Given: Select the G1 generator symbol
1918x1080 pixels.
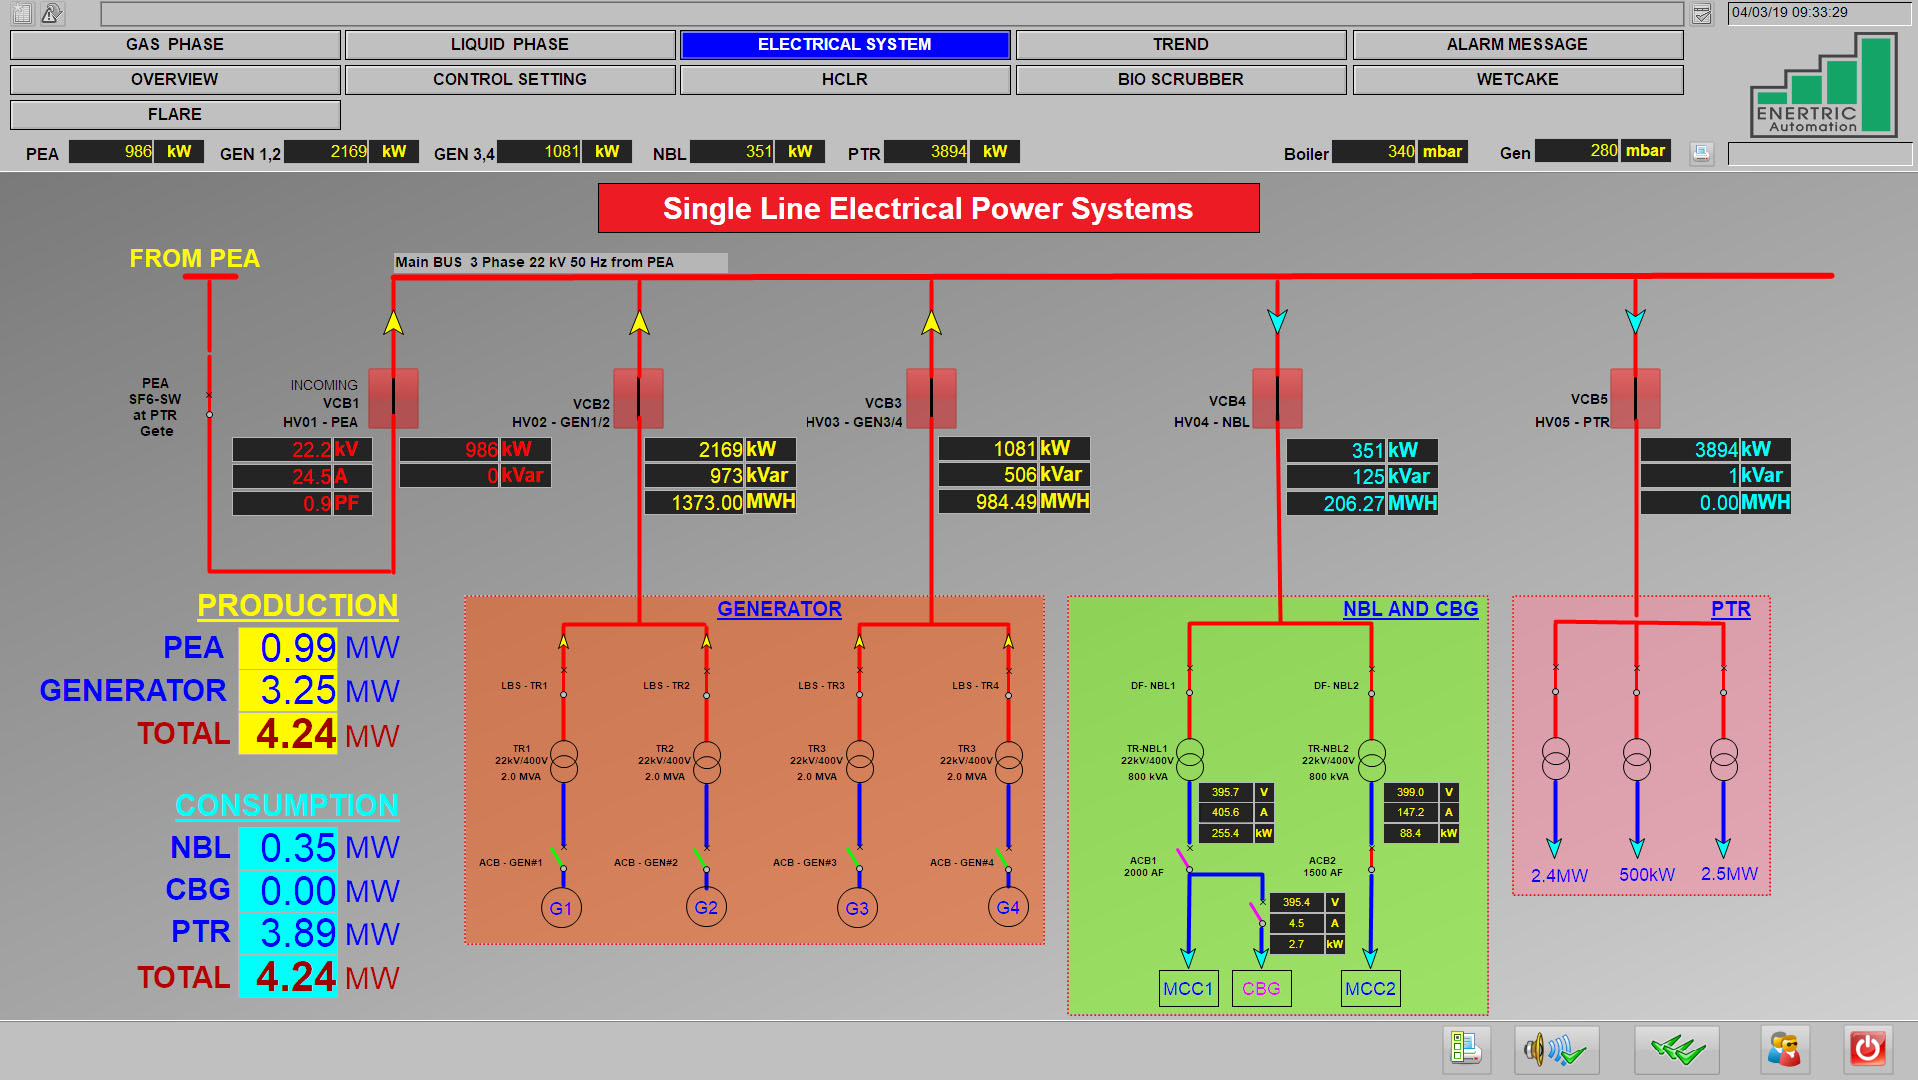Looking at the screenshot, I should coord(561,908).
